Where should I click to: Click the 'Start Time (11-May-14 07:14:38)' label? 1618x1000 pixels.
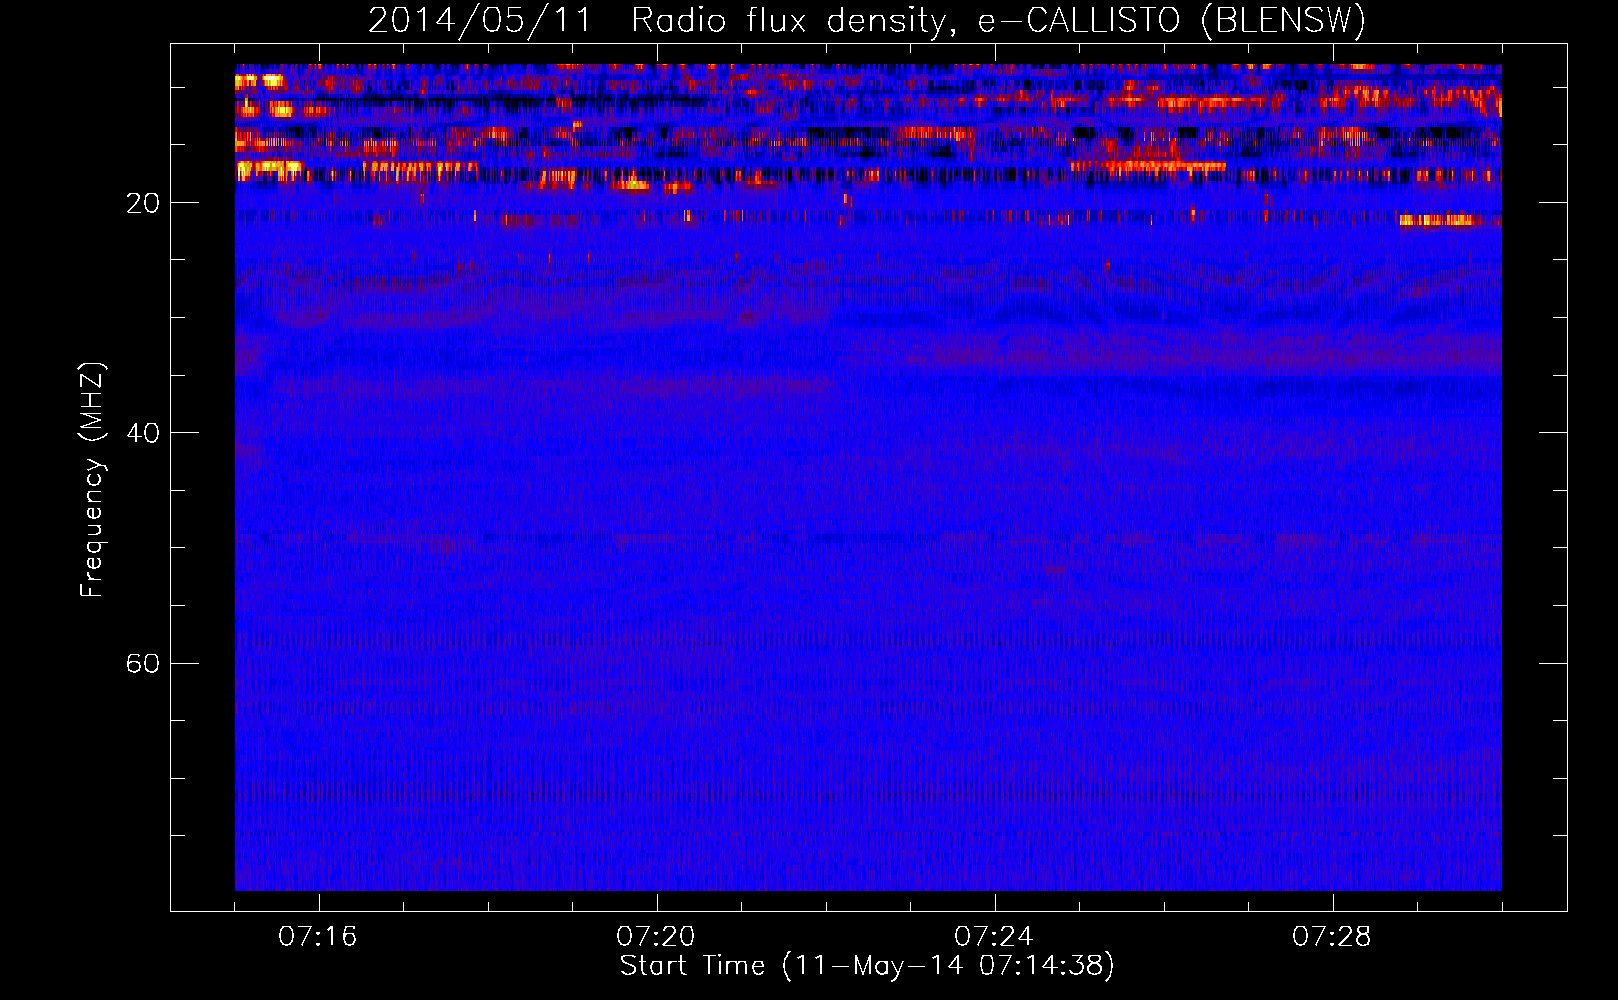866,966
